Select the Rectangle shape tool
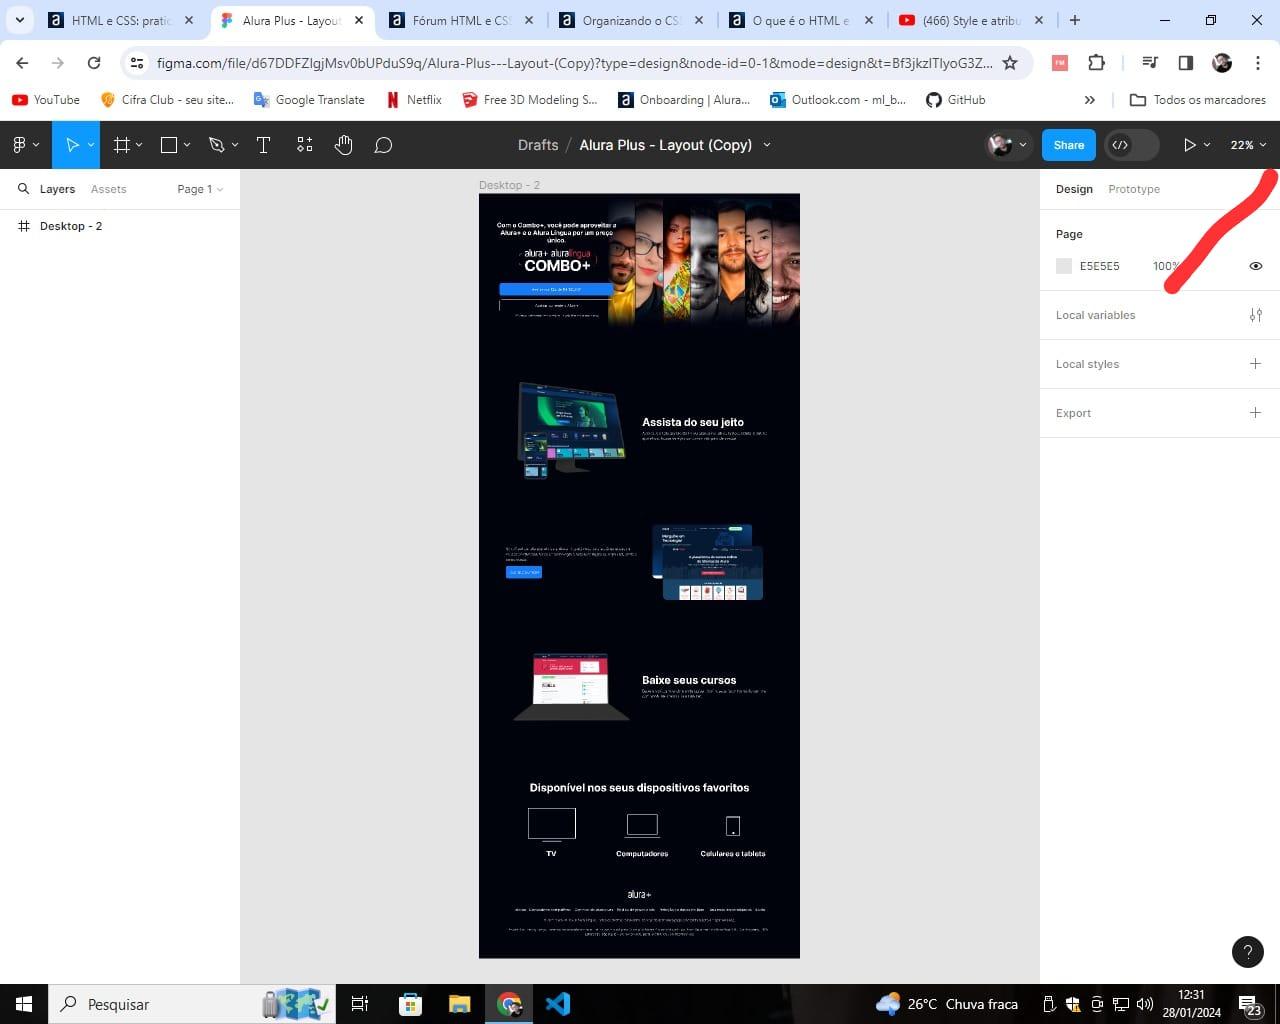Screen dimensions: 1280x1024 point(169,145)
